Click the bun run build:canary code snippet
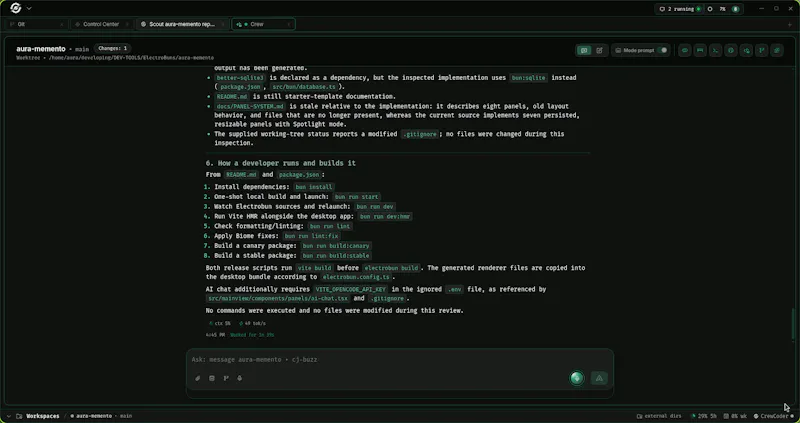Viewport: 800px width, 423px height. [336, 246]
